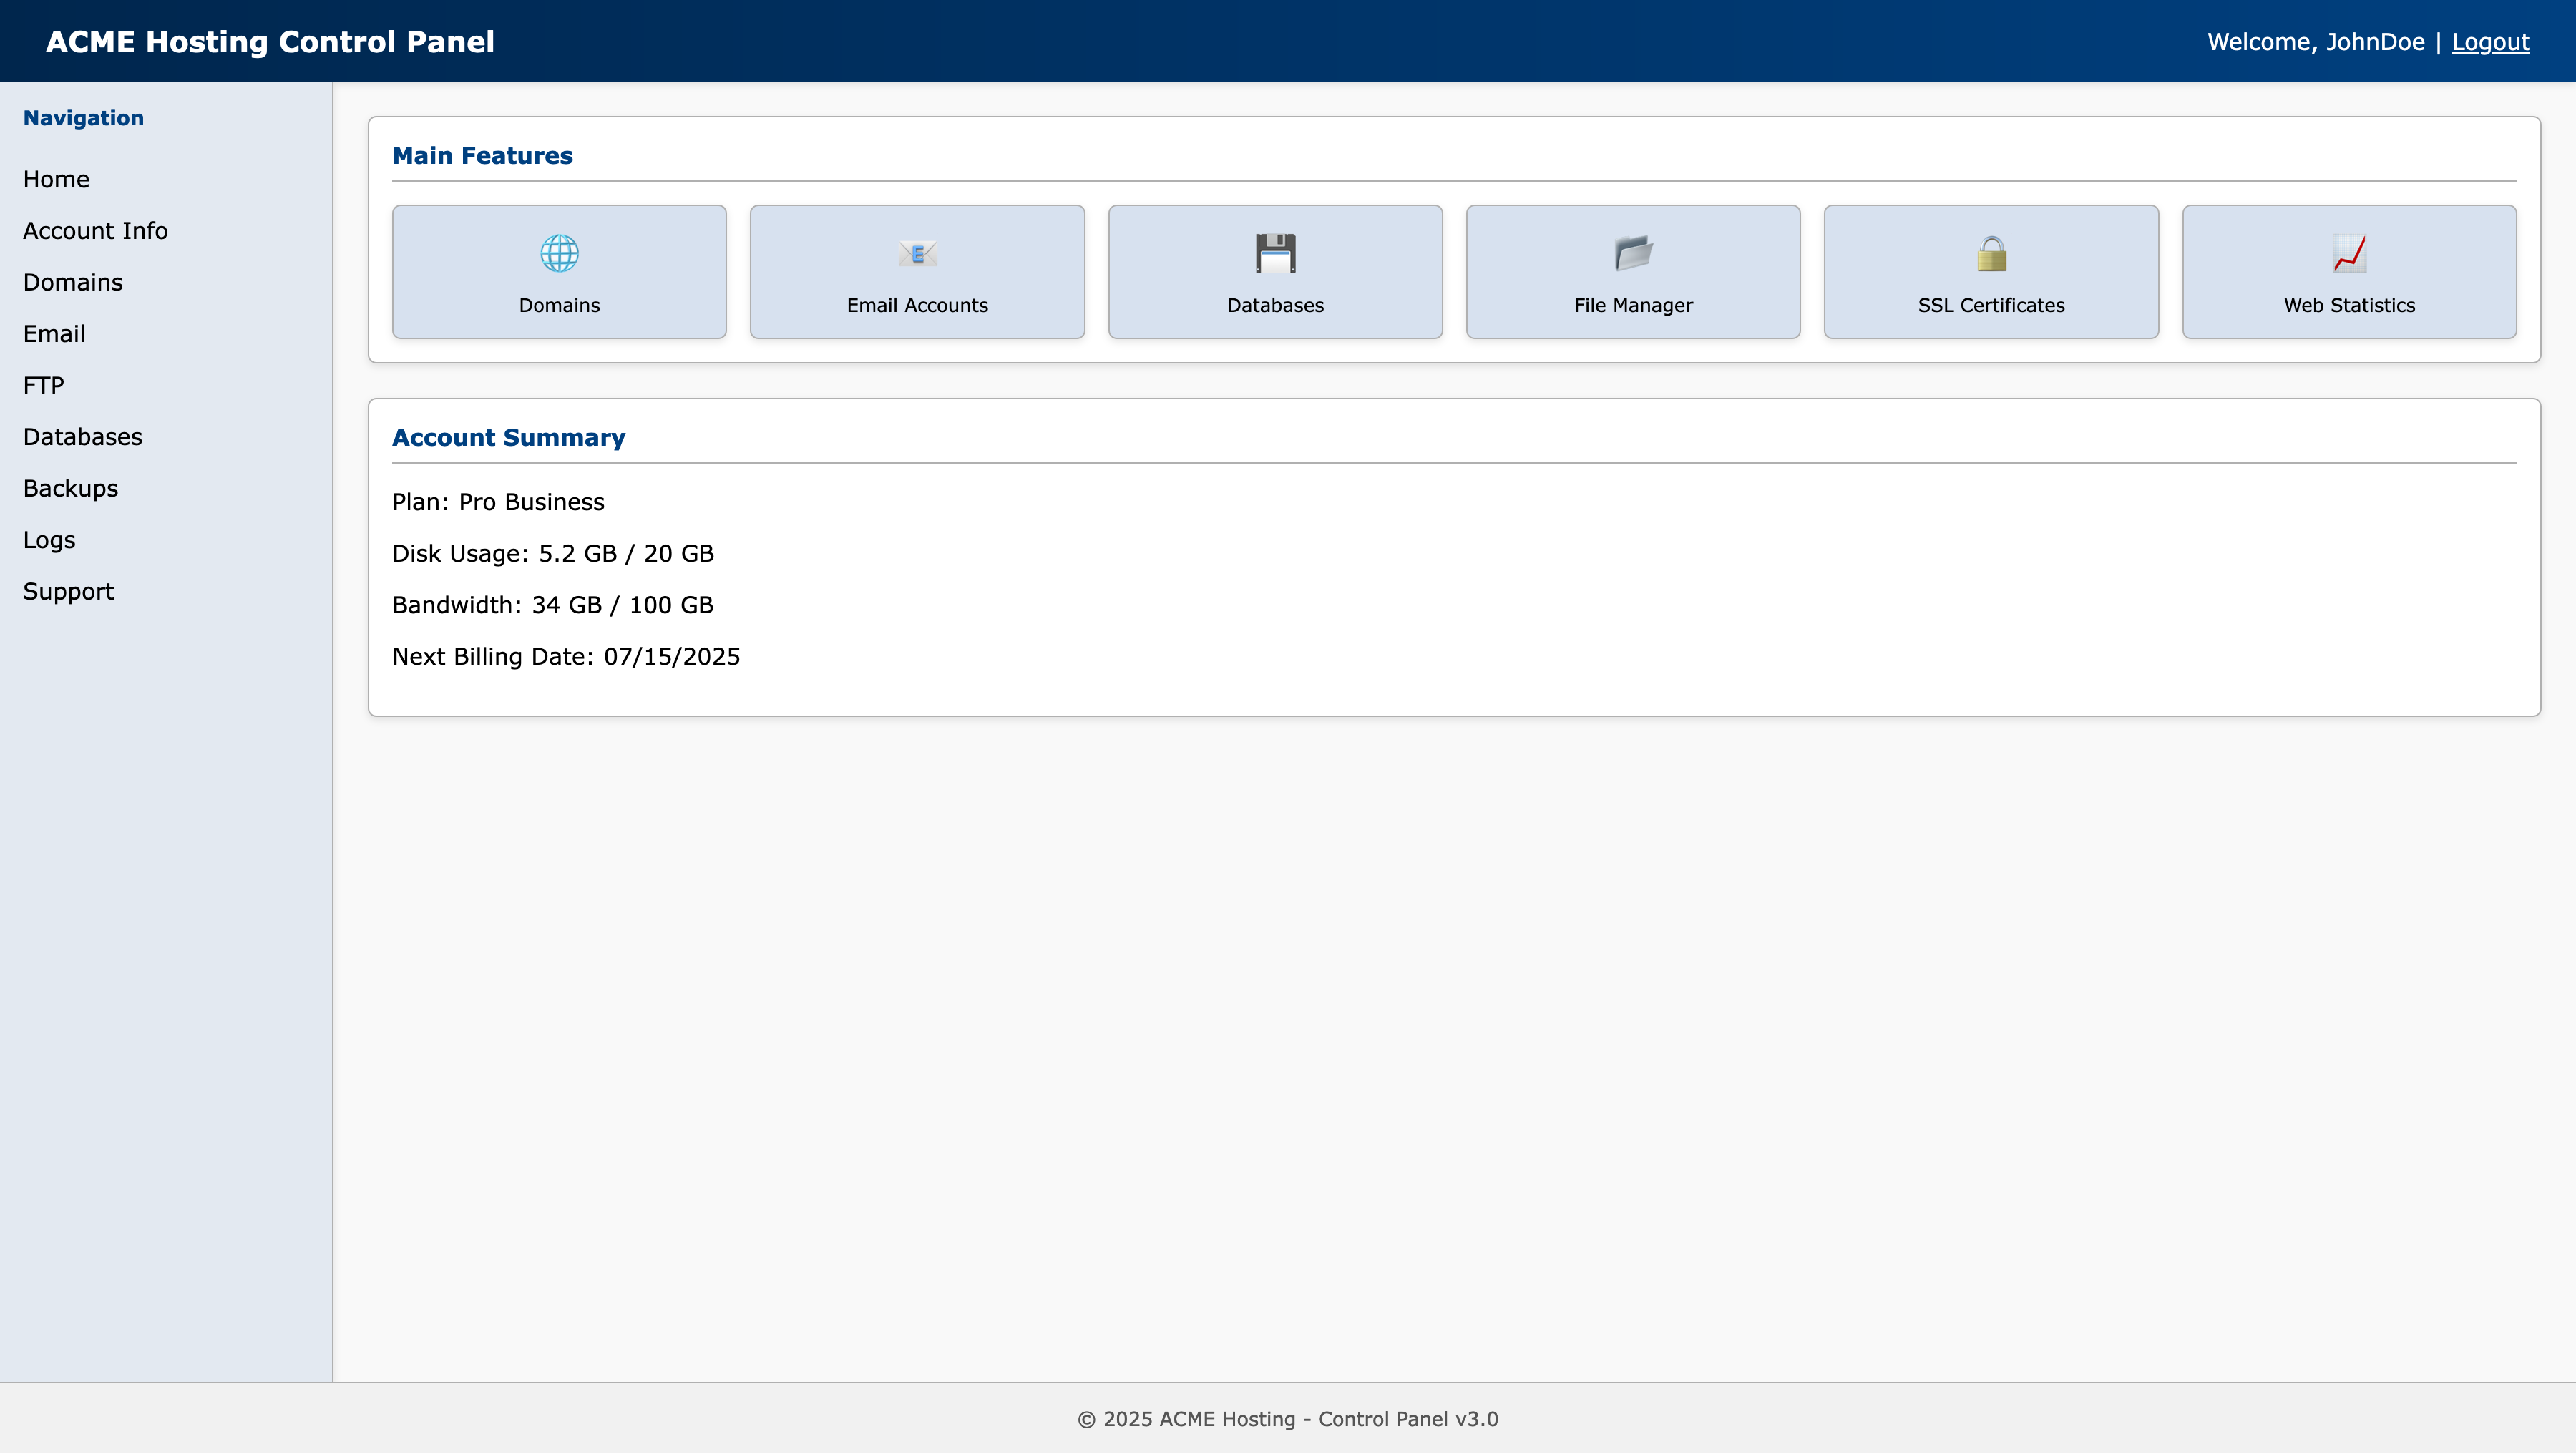Click the Main Features section heading

pyautogui.click(x=483, y=155)
